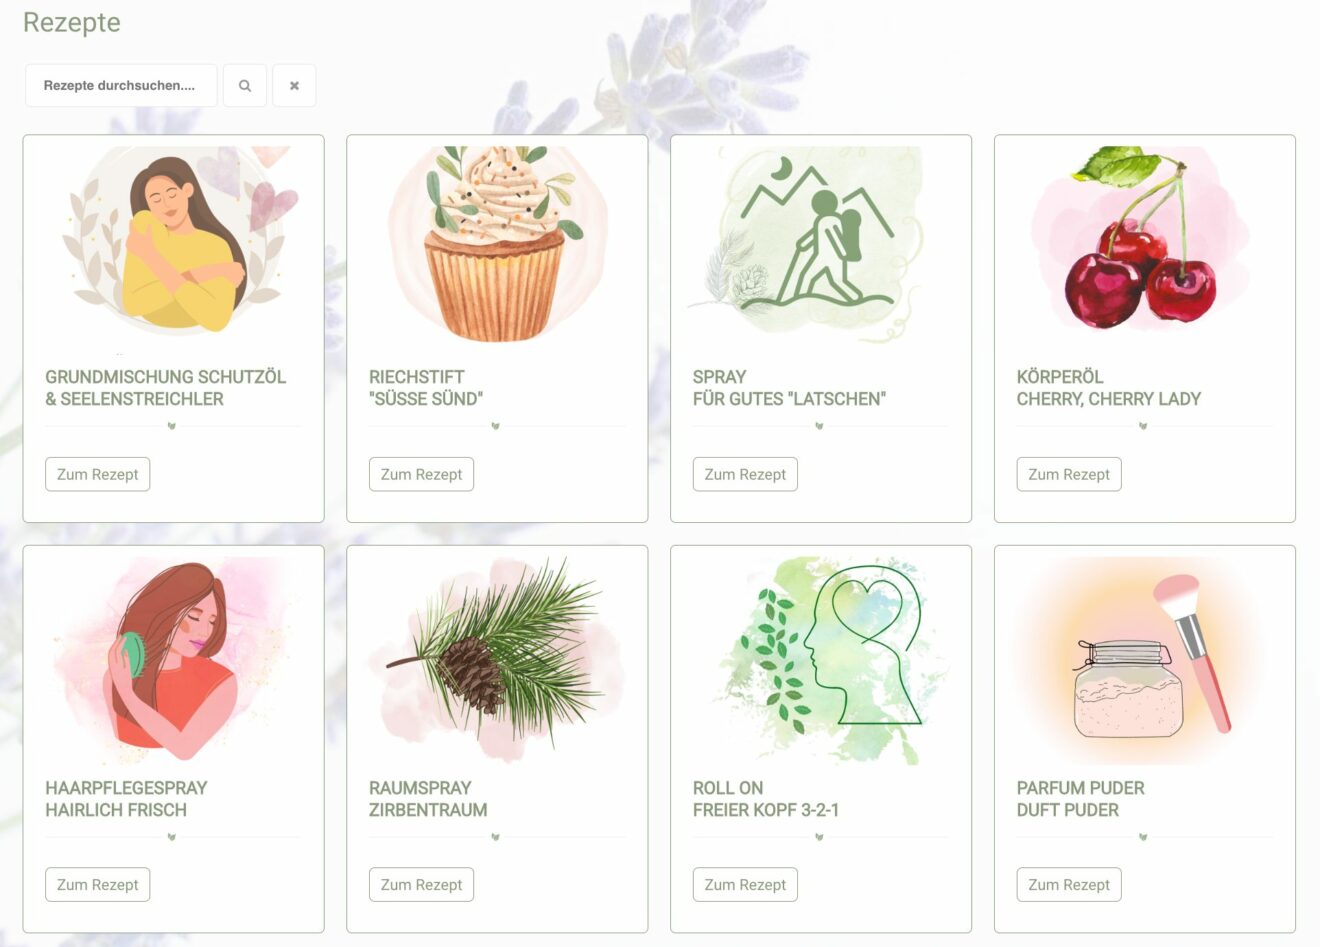Click 'Zum Rezept' for Grundmischung Schutzöl
The width and height of the screenshot is (1320, 947).
97,474
